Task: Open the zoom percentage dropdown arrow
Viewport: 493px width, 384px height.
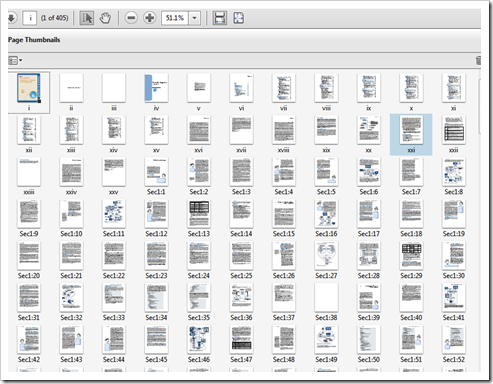Action: (194, 18)
